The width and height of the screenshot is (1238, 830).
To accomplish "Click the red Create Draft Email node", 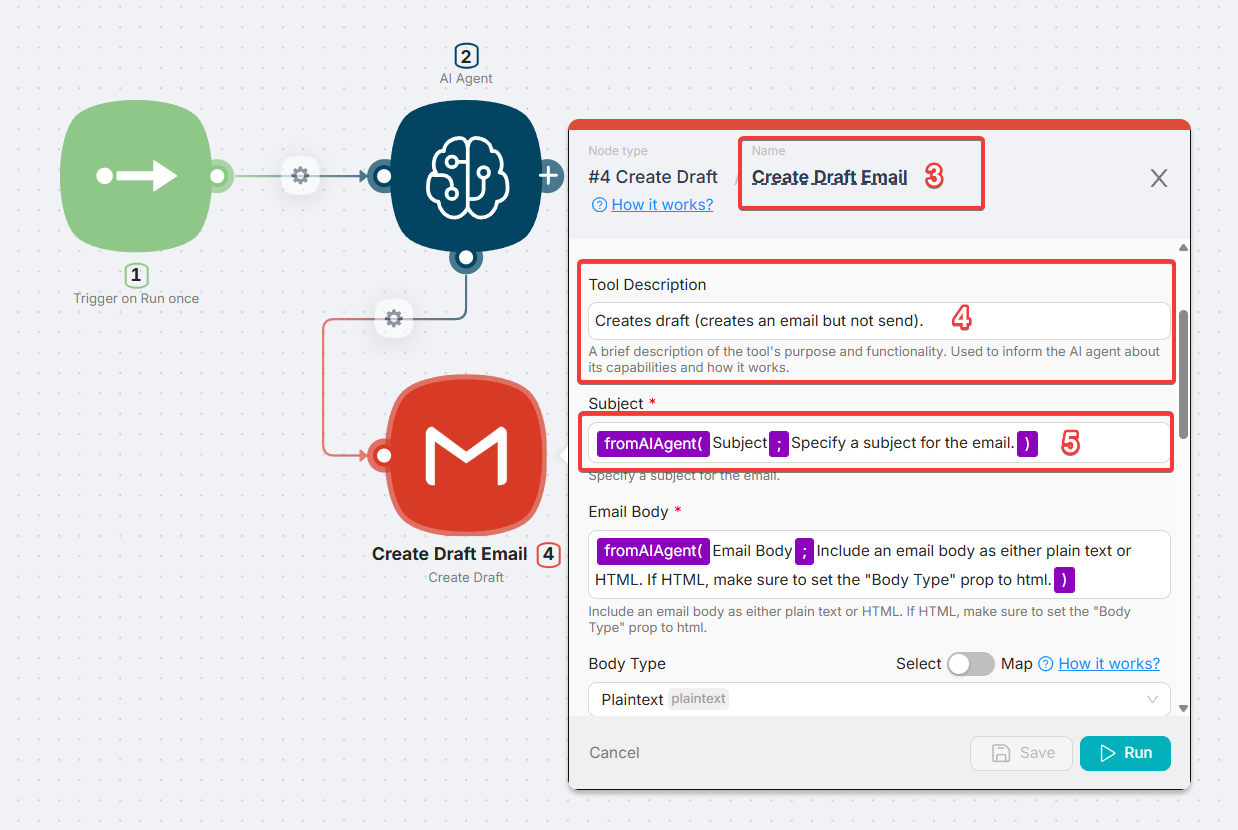I will (x=466, y=456).
